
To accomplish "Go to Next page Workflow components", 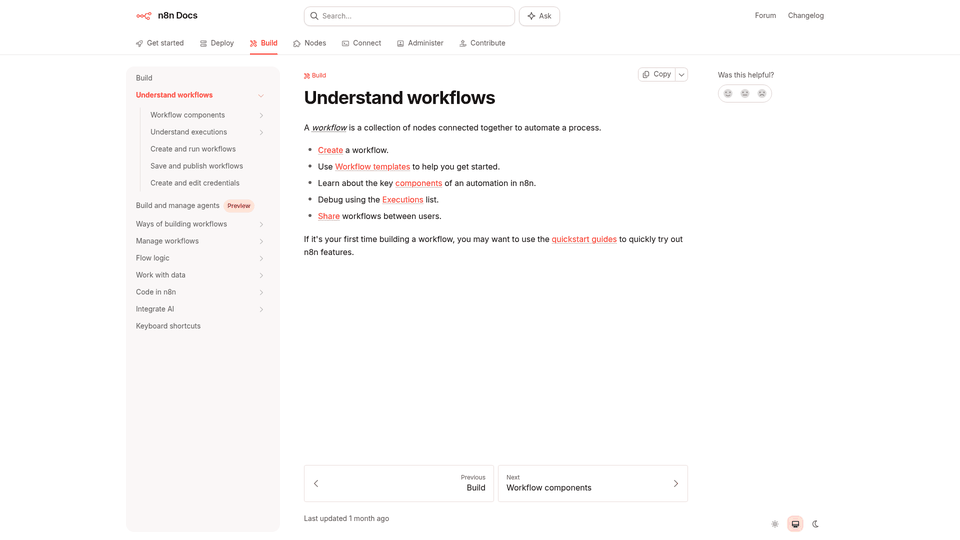I will click(593, 484).
